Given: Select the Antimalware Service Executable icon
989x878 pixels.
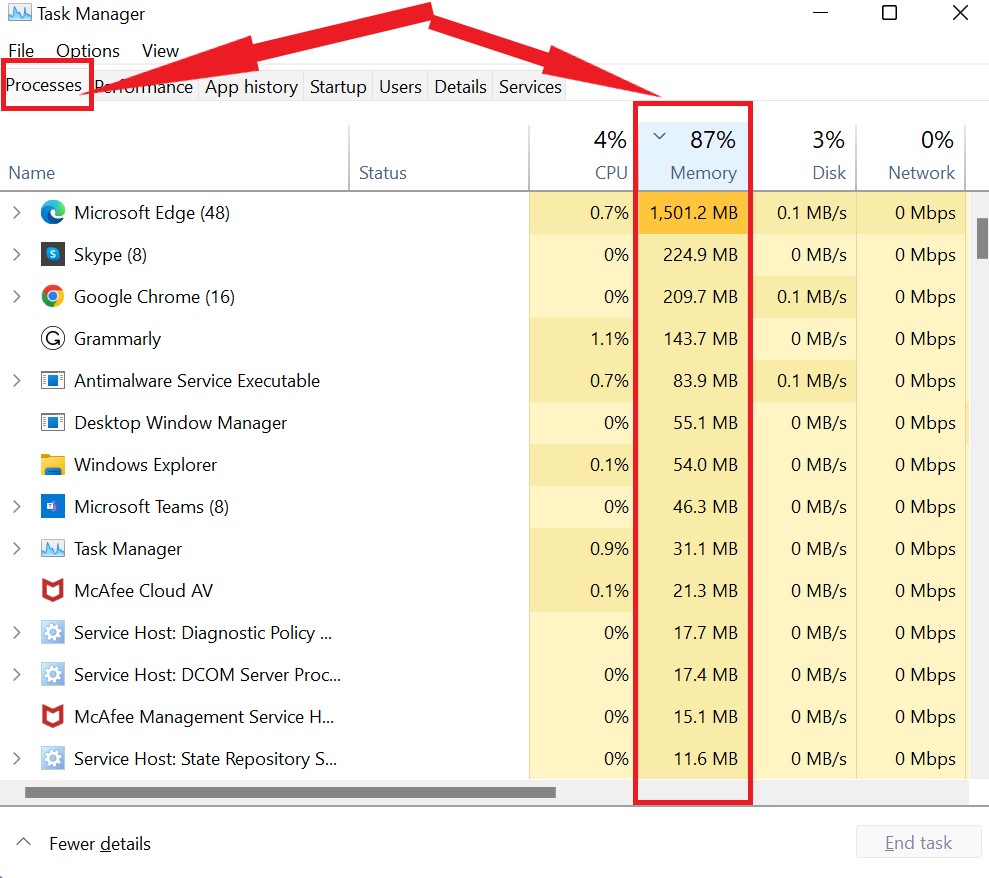Looking at the screenshot, I should 52,380.
